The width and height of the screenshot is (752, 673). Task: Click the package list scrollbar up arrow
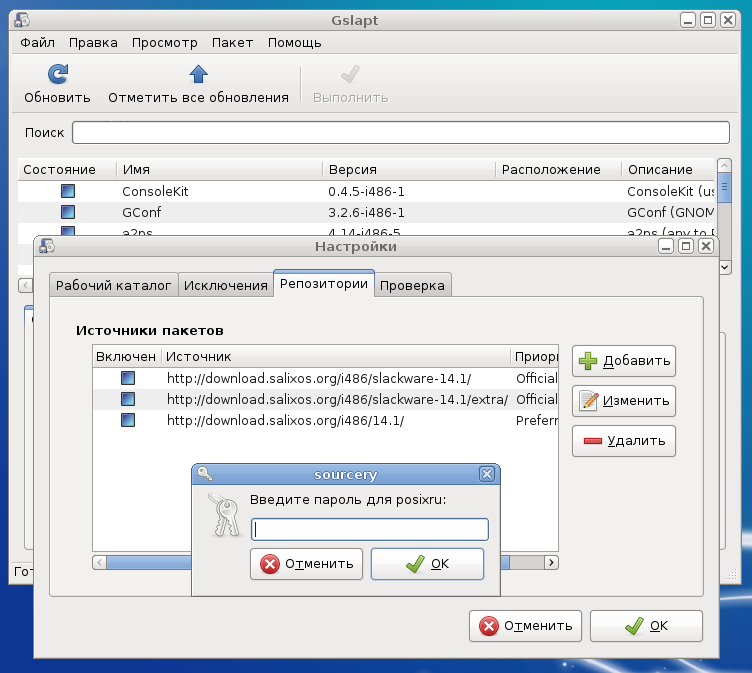tap(724, 165)
